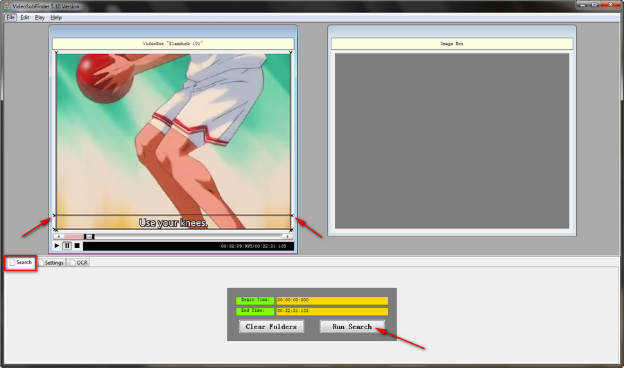Viewport: 624px width, 369px height.
Task: Stop the video playback
Action: pos(77,246)
